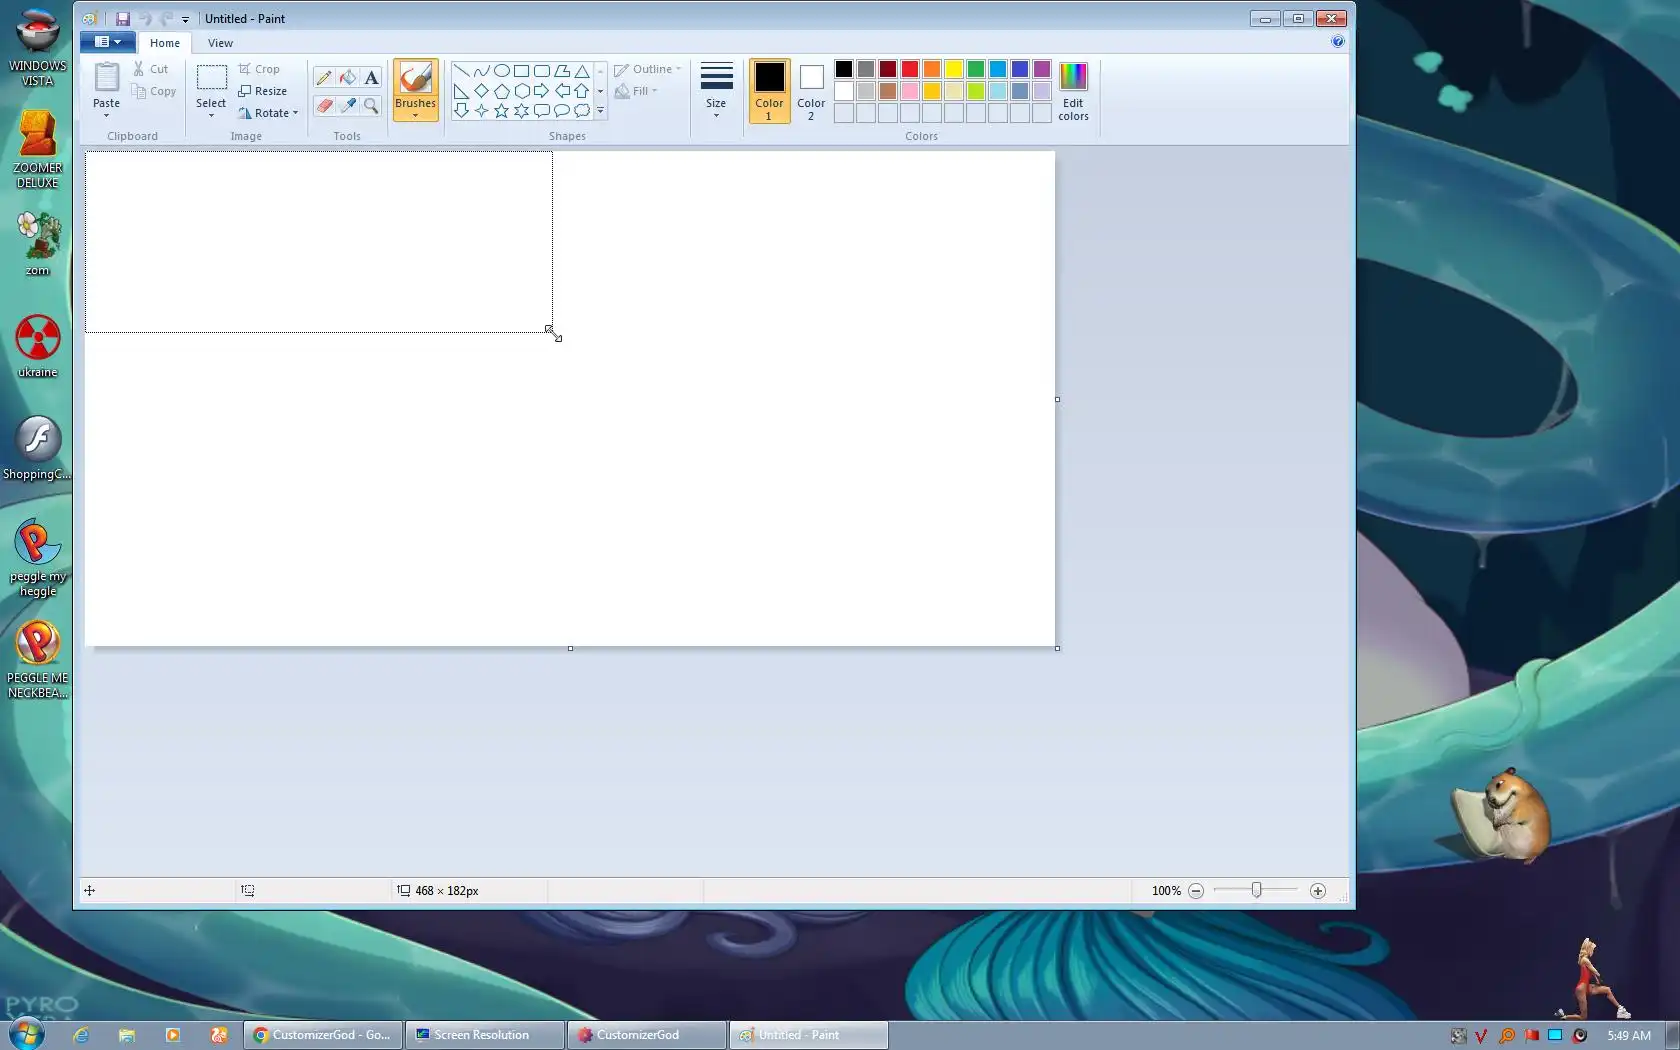Expand the Shapes gallery More arrow
Viewport: 1680px width, 1050px height.
600,111
